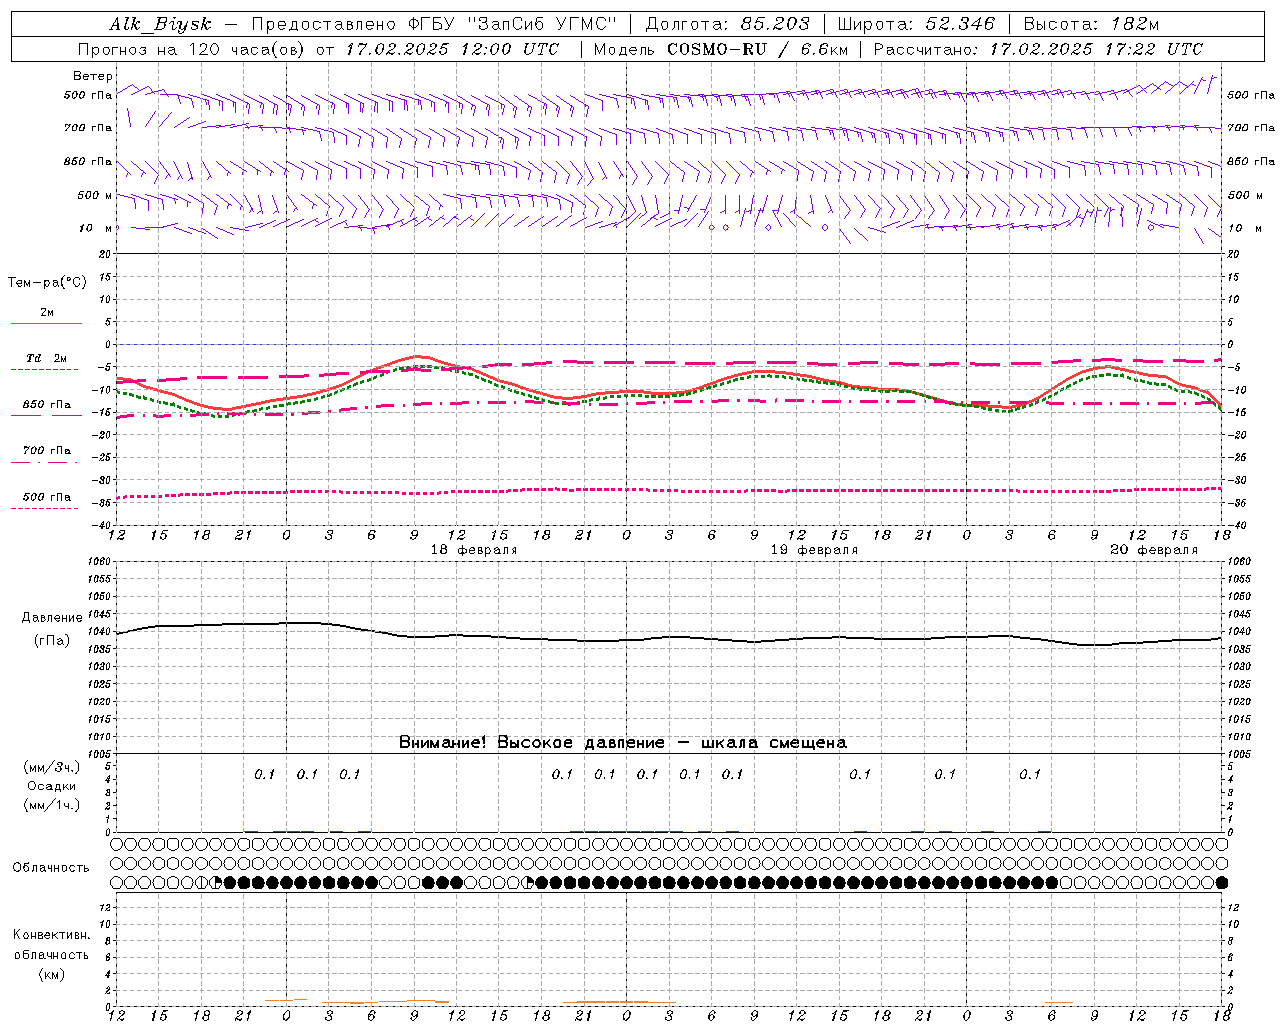
Task: Click the '(мм/3ч.)' precipitation unit label
Action: tap(52, 767)
